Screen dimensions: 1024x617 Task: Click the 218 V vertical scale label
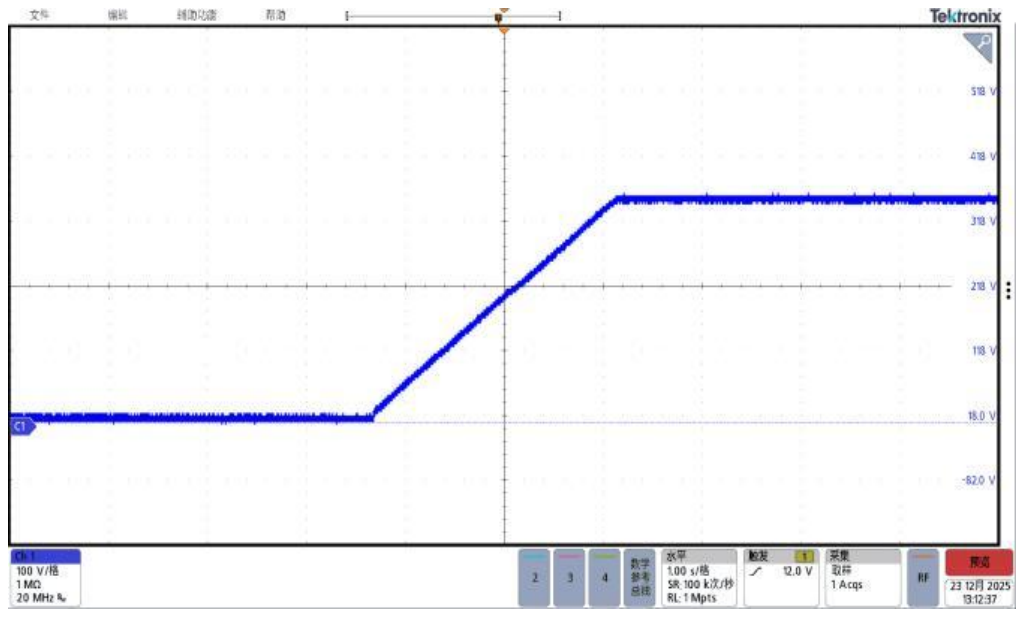(x=983, y=286)
